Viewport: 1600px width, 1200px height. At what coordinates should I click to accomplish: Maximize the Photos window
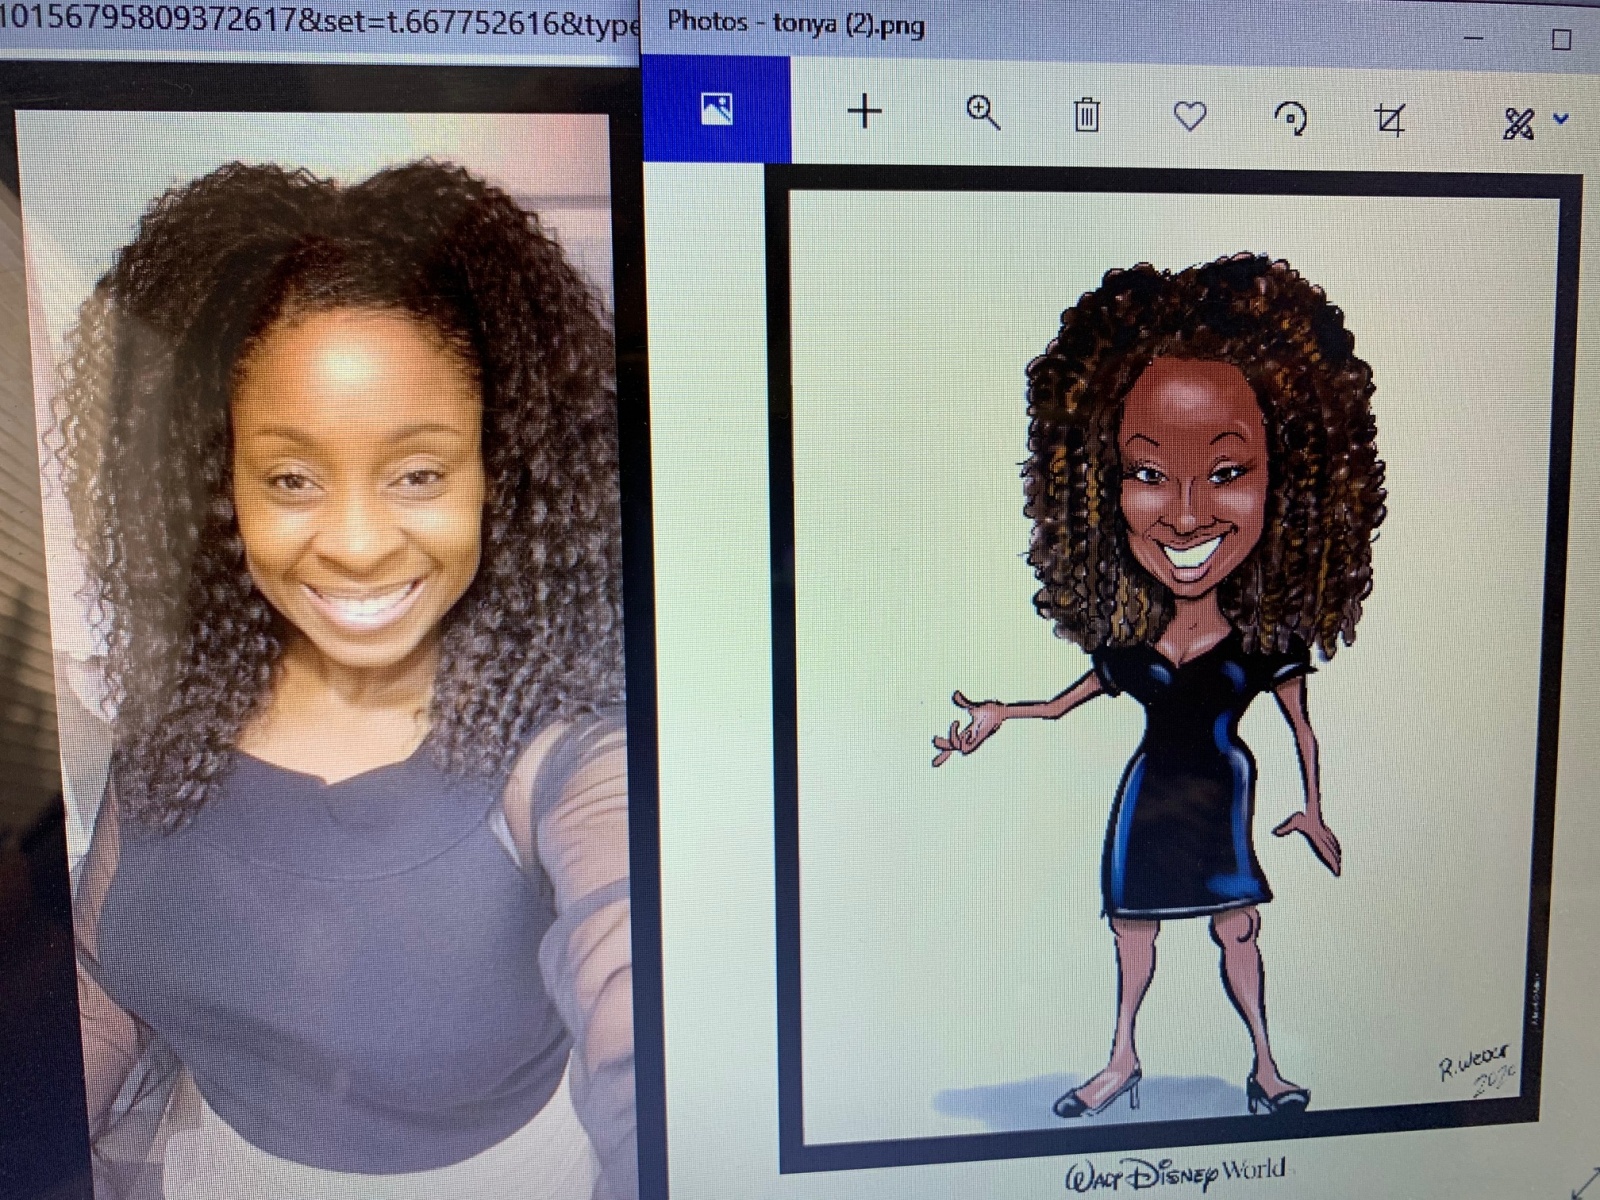click(1560, 40)
